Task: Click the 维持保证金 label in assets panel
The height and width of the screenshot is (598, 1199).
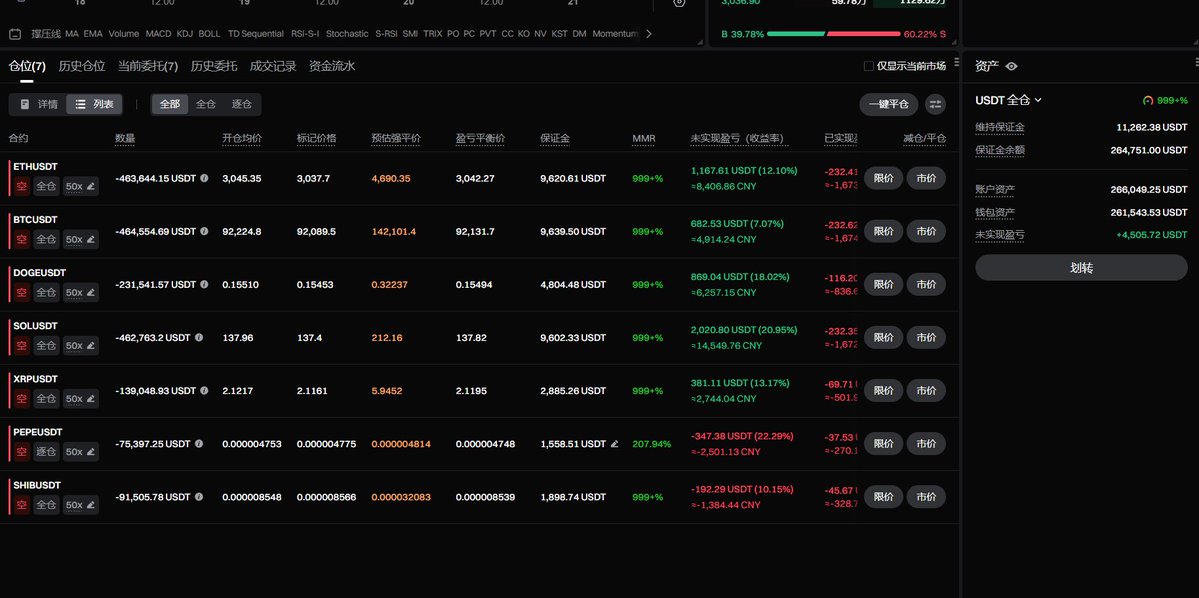Action: (999, 127)
